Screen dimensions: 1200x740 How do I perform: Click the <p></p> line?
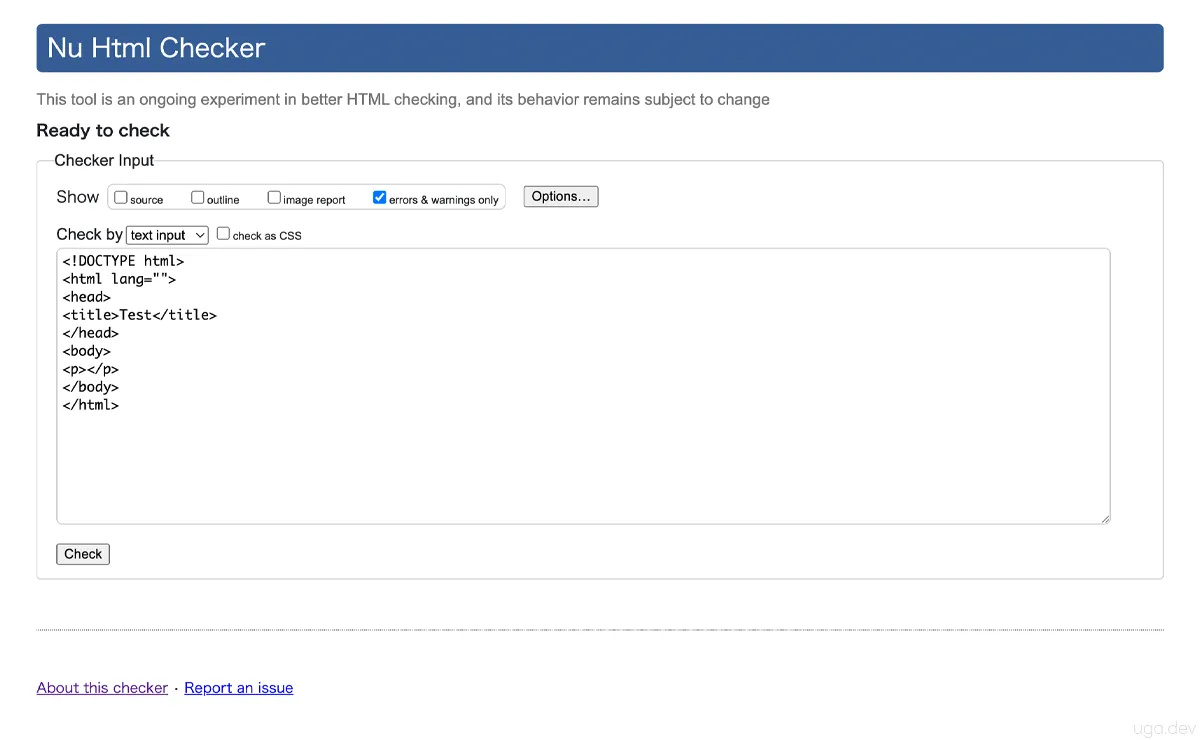click(x=90, y=369)
